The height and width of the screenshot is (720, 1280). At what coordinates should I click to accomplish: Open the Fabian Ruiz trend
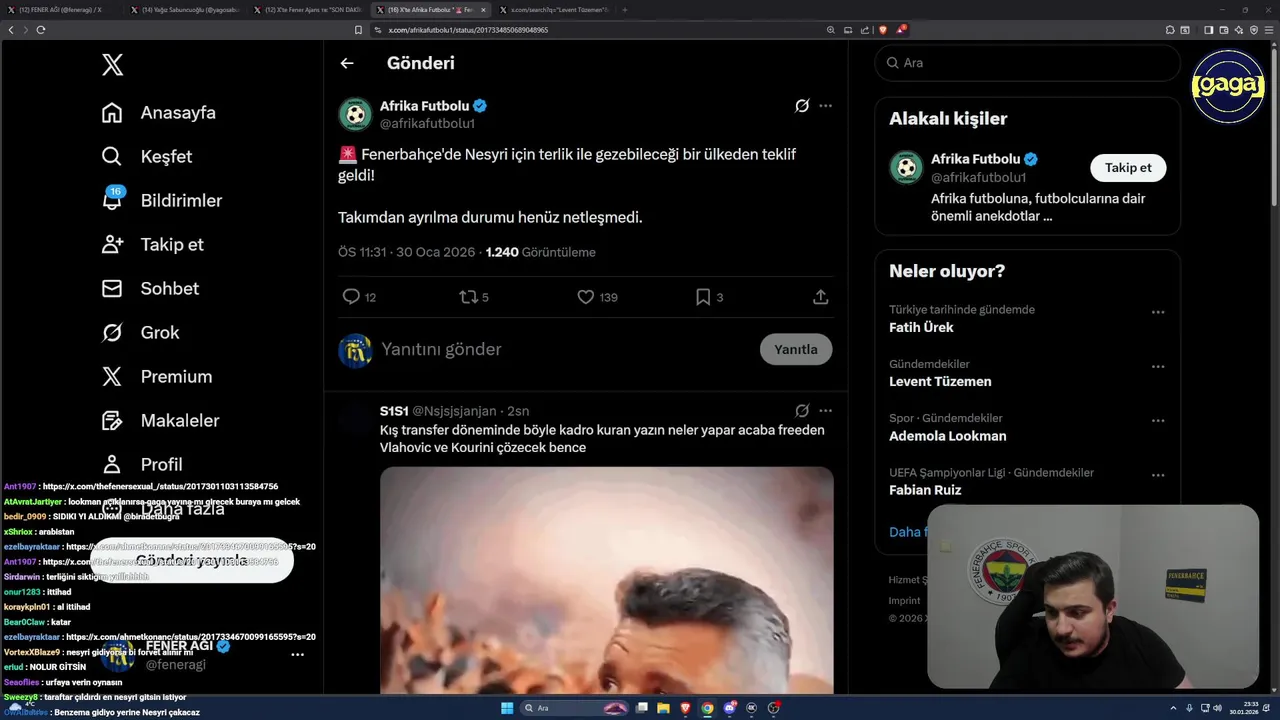tap(925, 490)
